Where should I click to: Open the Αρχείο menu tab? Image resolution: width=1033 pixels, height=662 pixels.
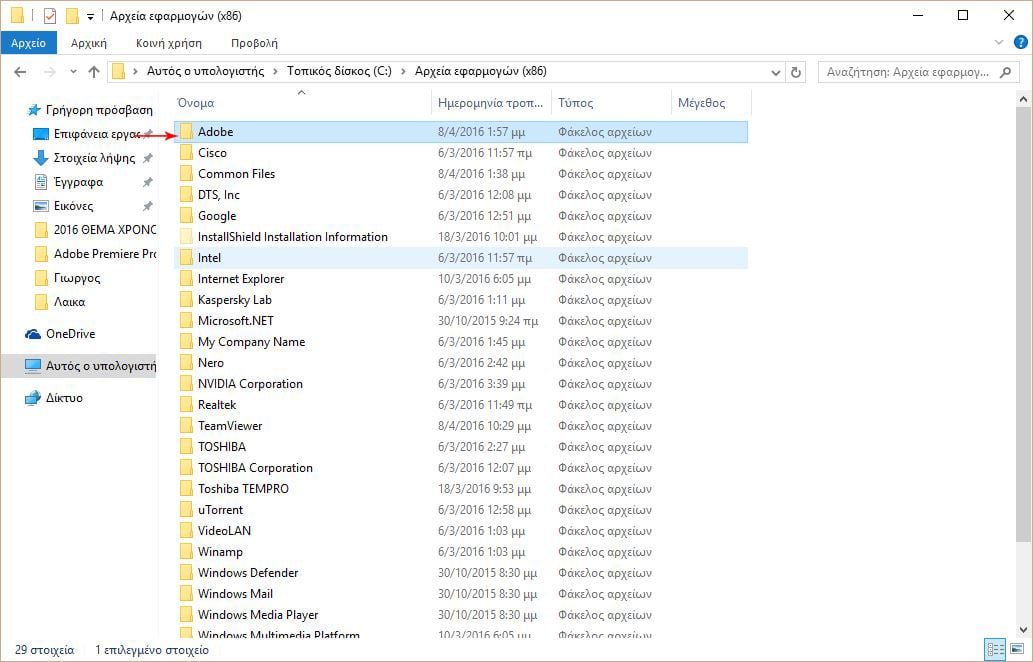point(28,43)
